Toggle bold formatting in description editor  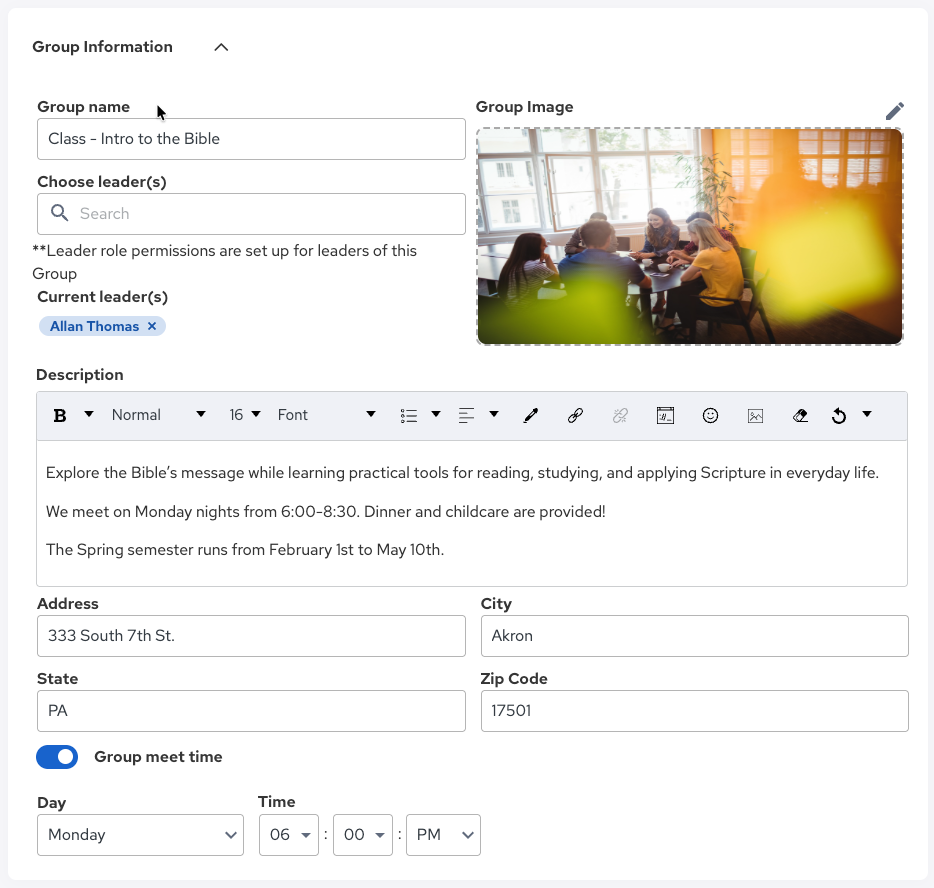(60, 416)
